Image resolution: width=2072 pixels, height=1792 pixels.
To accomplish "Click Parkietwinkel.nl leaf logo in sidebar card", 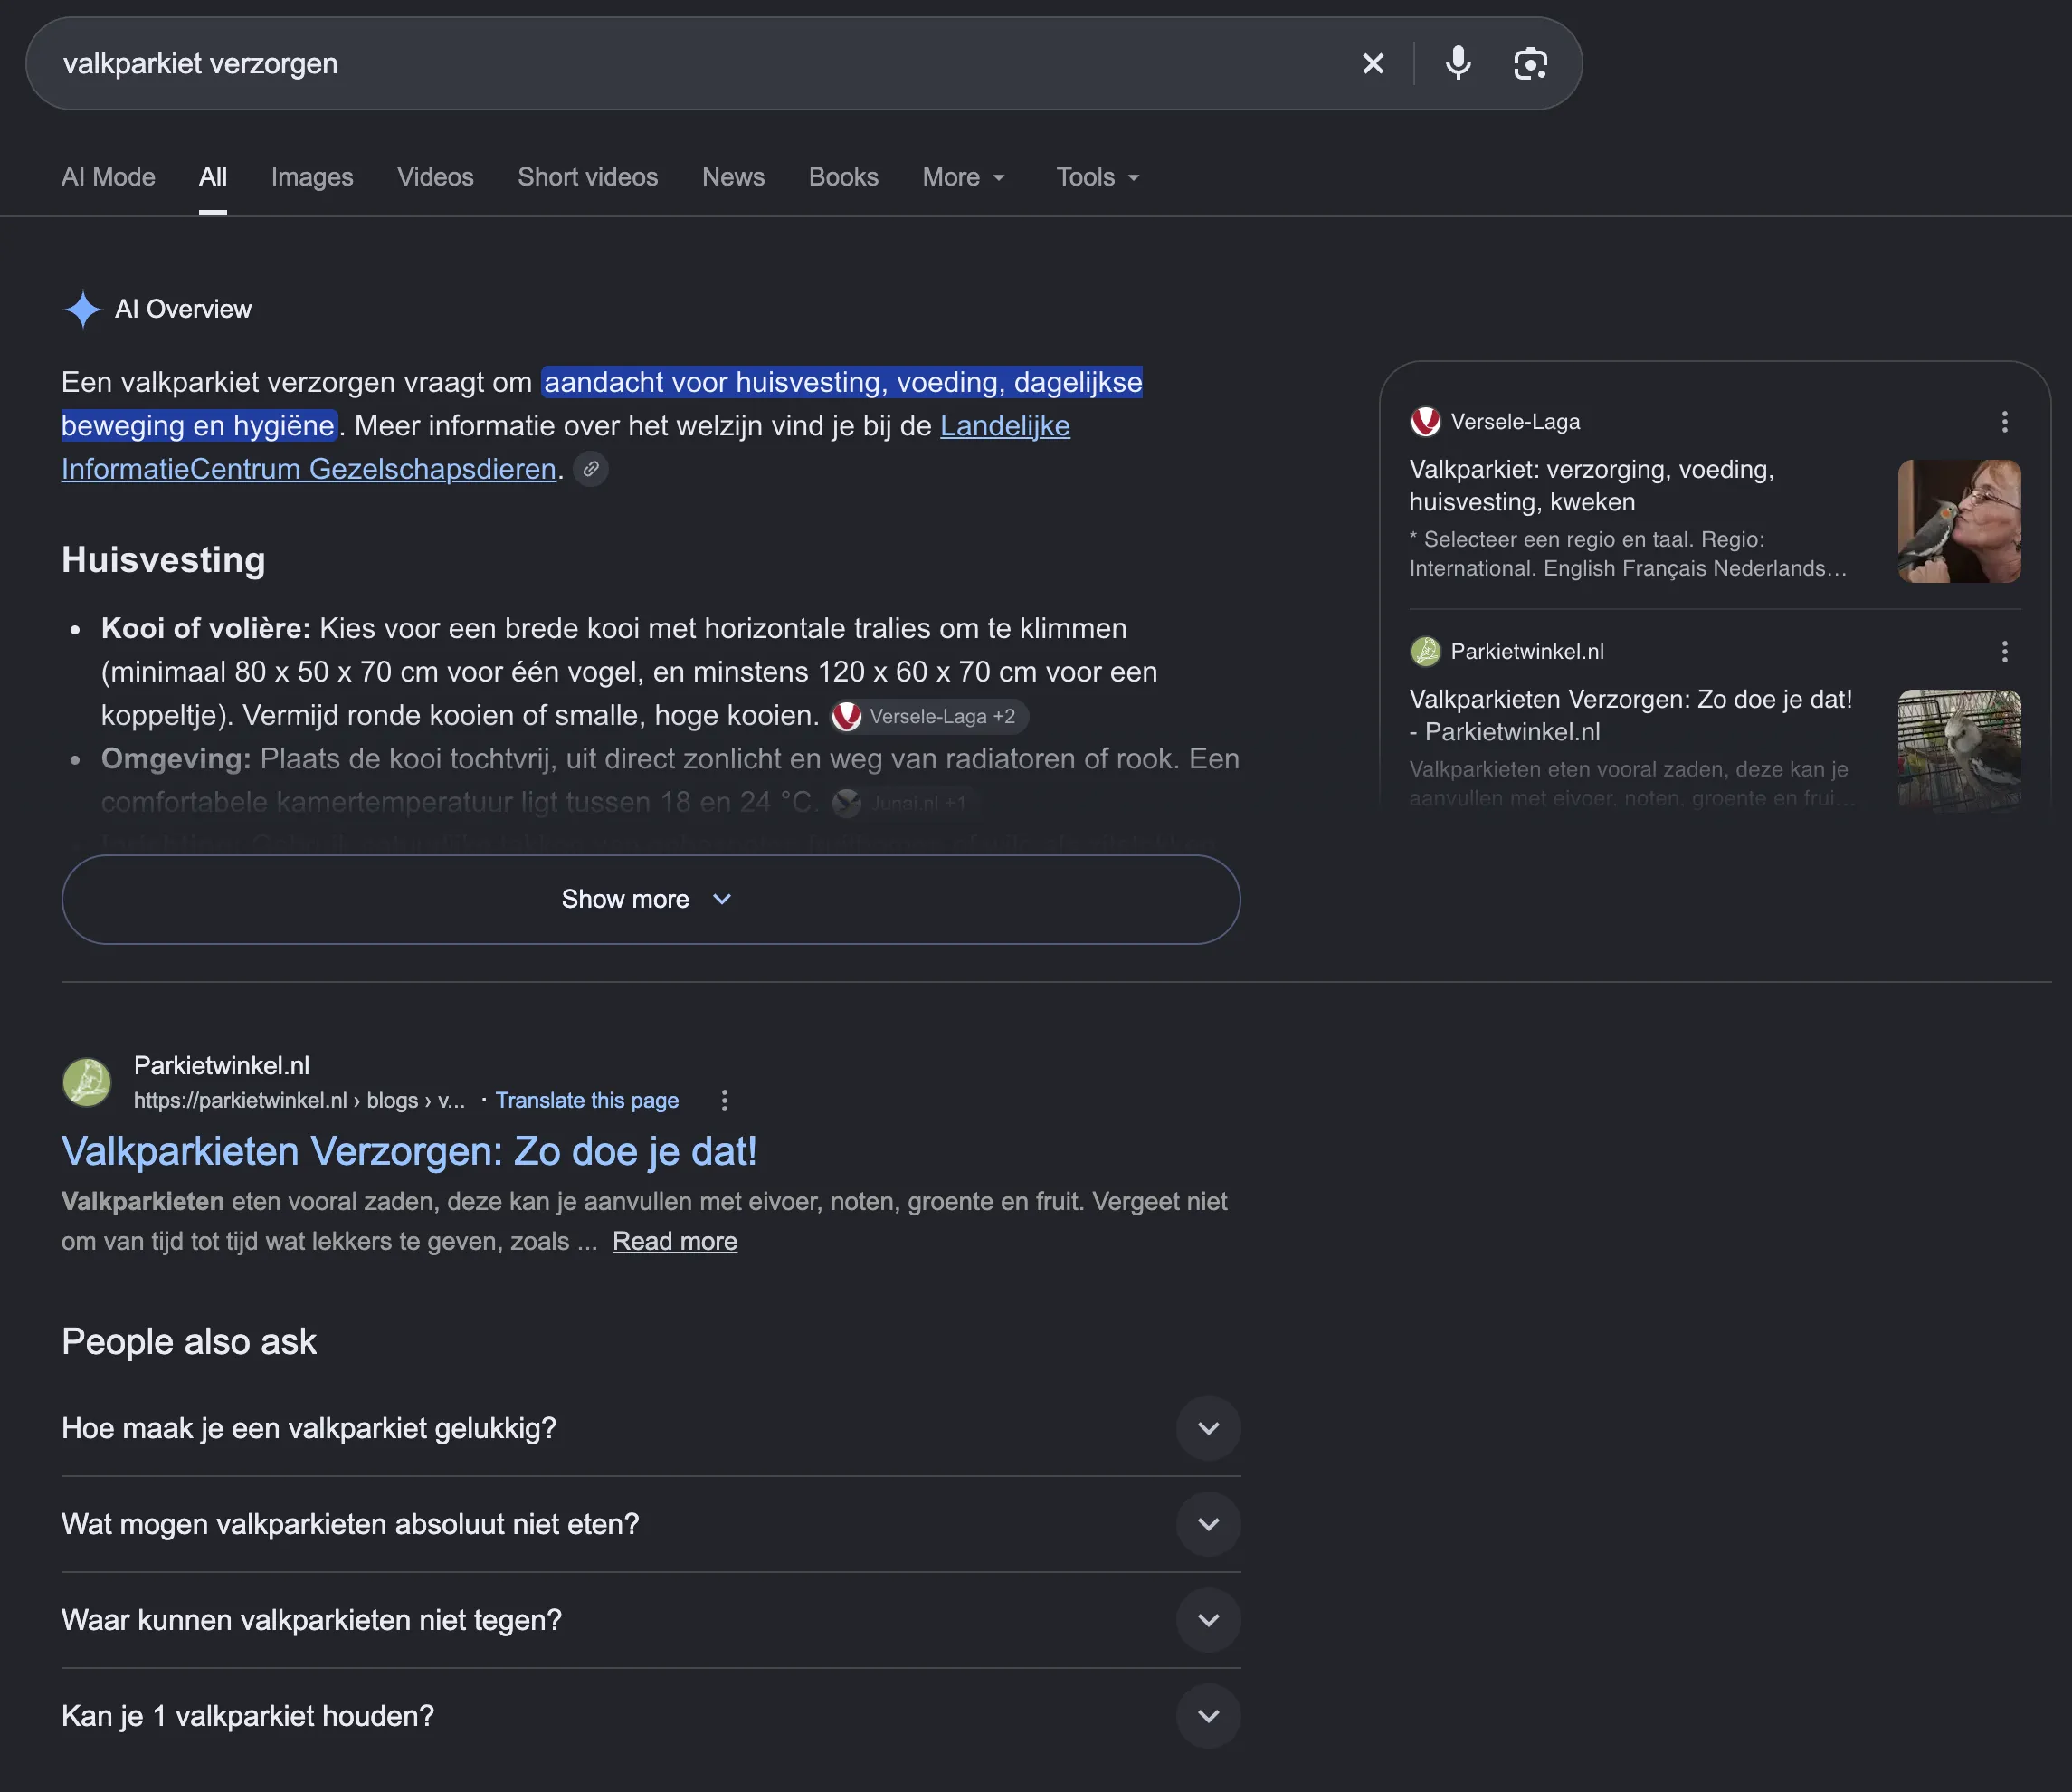I will [x=1425, y=652].
